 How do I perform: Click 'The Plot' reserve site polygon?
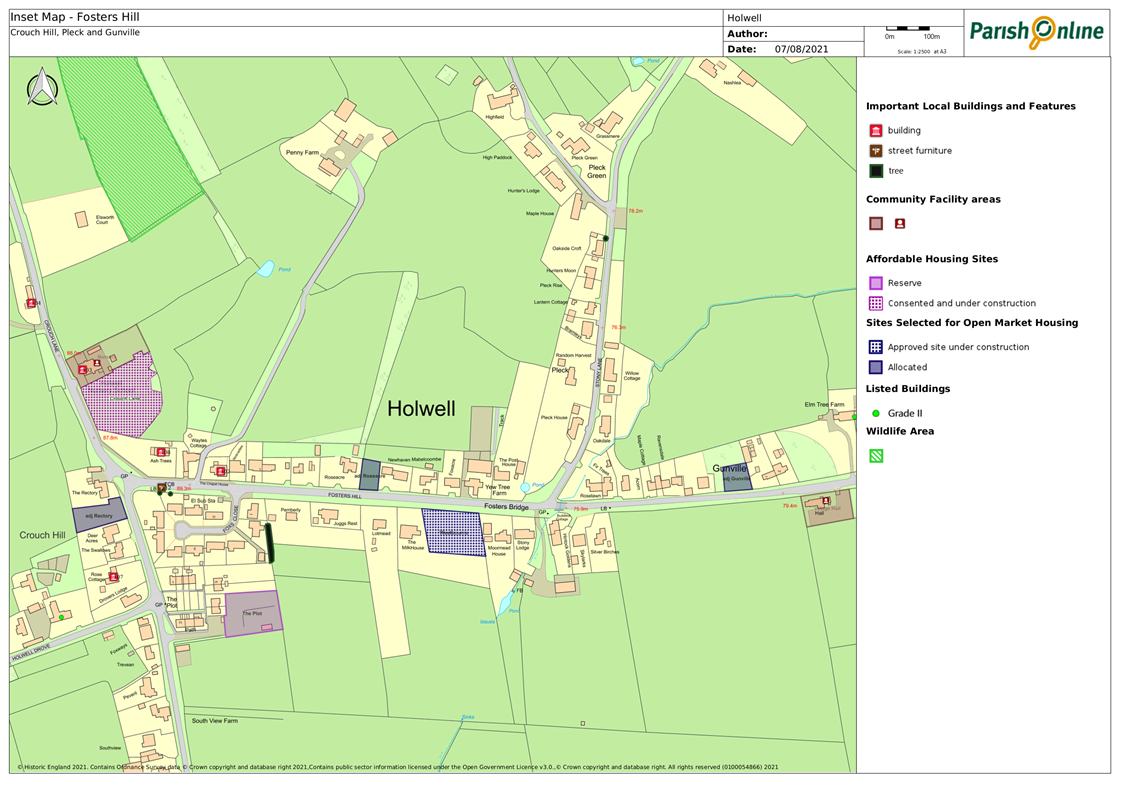coord(253,614)
